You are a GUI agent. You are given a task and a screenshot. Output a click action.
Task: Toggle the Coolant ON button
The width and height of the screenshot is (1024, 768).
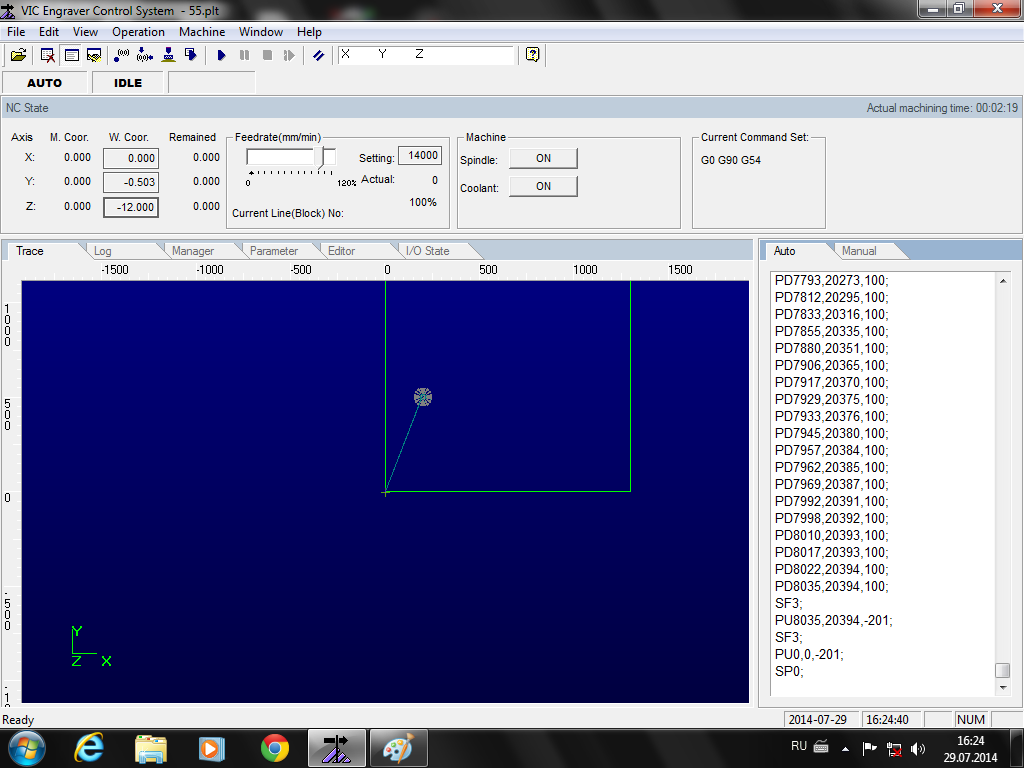(543, 186)
